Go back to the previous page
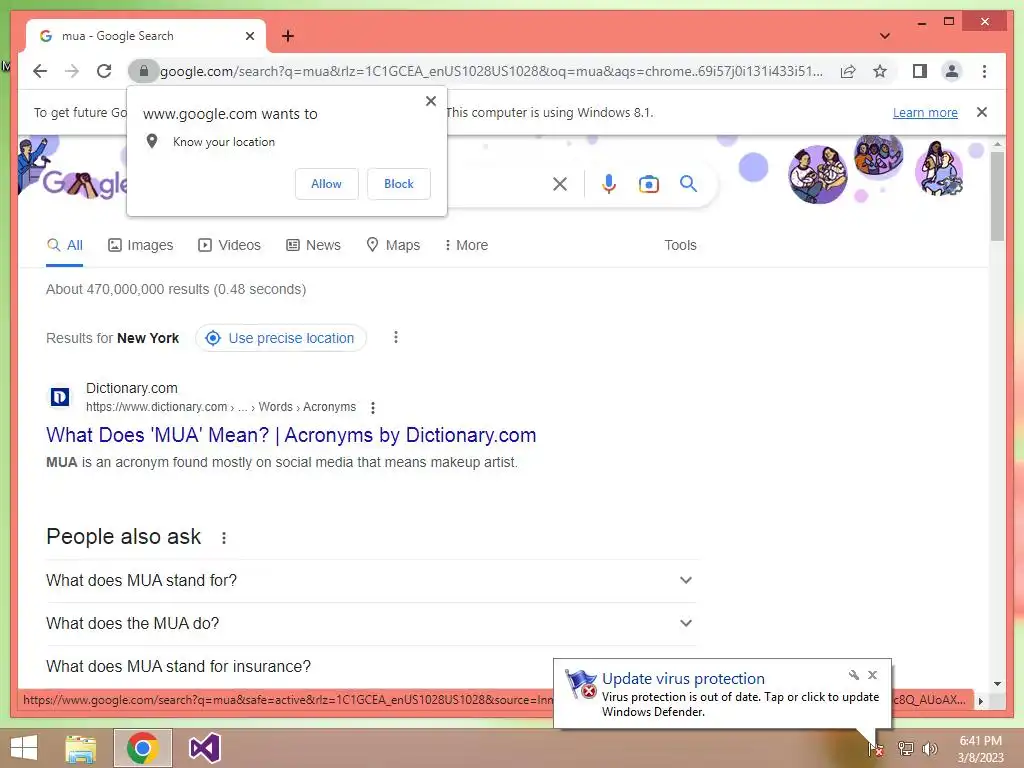Viewport: 1024px width, 768px height. pos(40,71)
